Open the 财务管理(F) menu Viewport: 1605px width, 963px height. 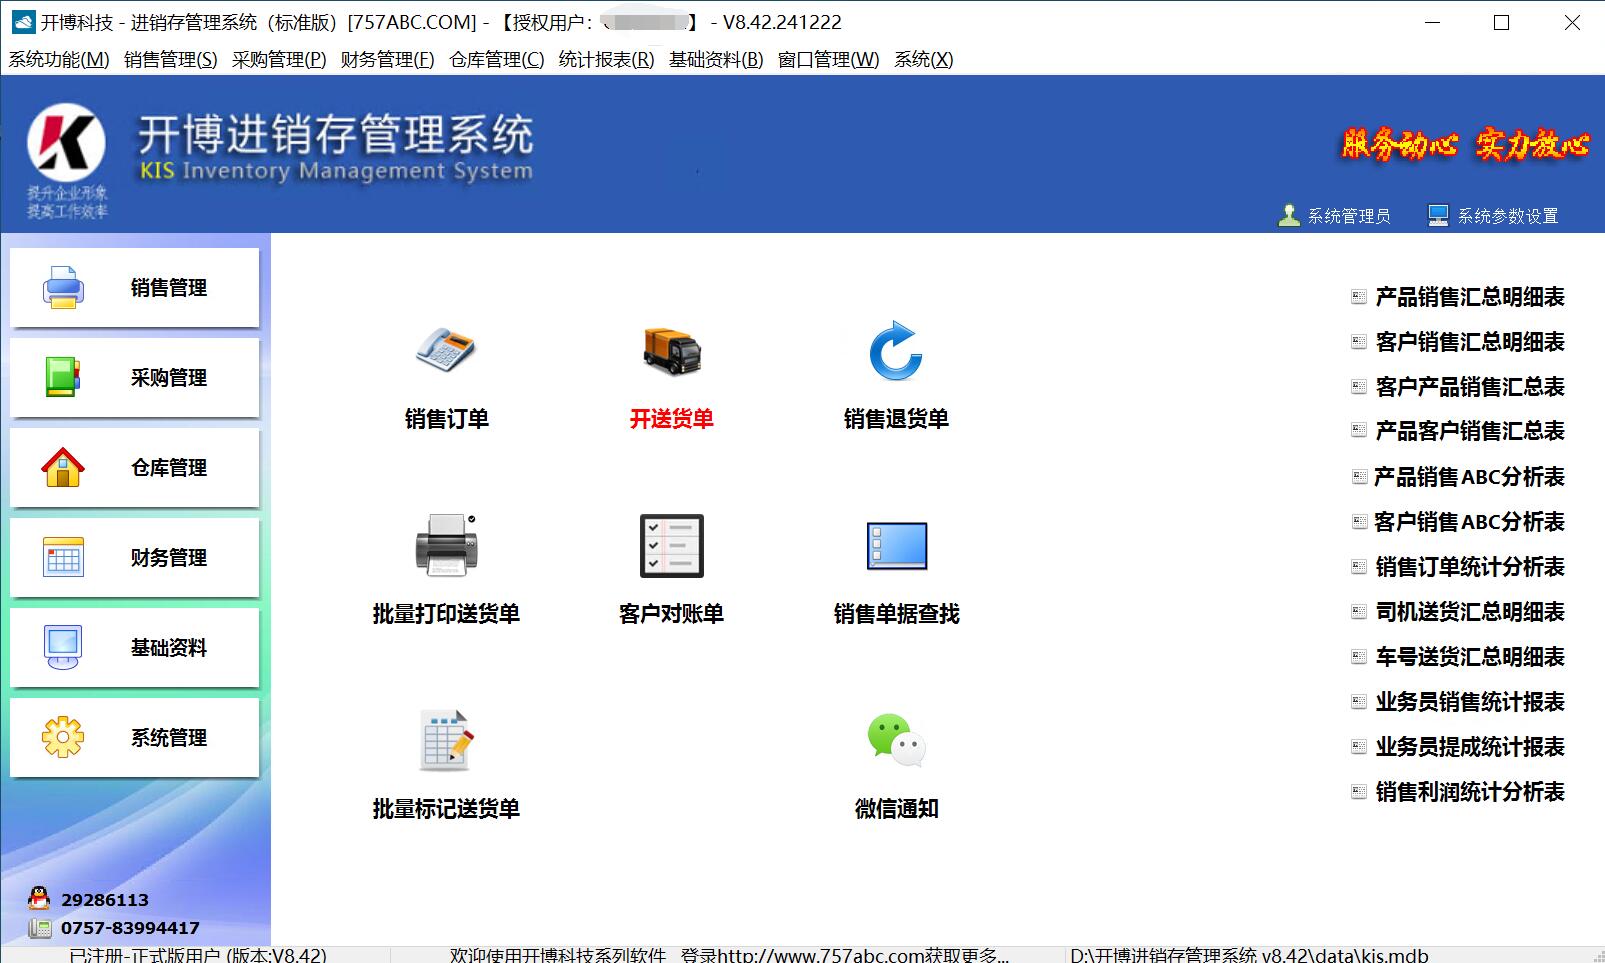tap(388, 60)
